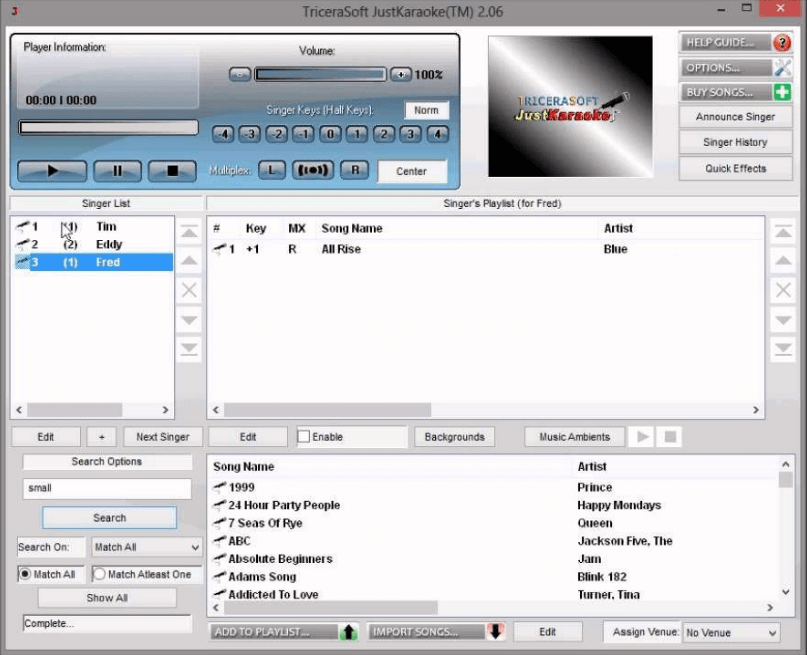The image size is (807, 655).
Task: Open the Add To Playlist menu button
Action: click(x=284, y=632)
